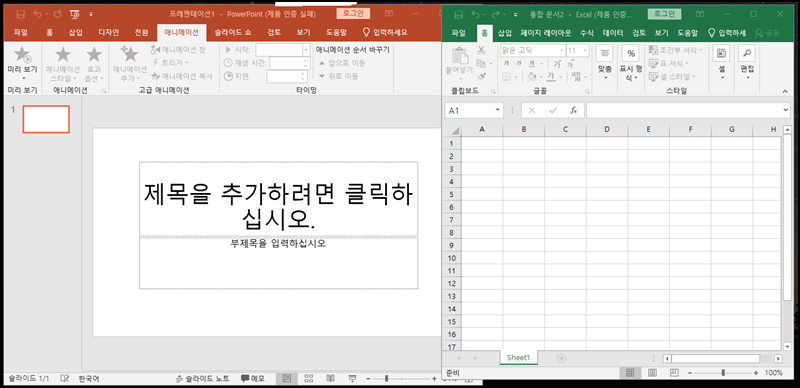Click the fx insert function icon
This screenshot has width=800, height=388.
click(573, 110)
